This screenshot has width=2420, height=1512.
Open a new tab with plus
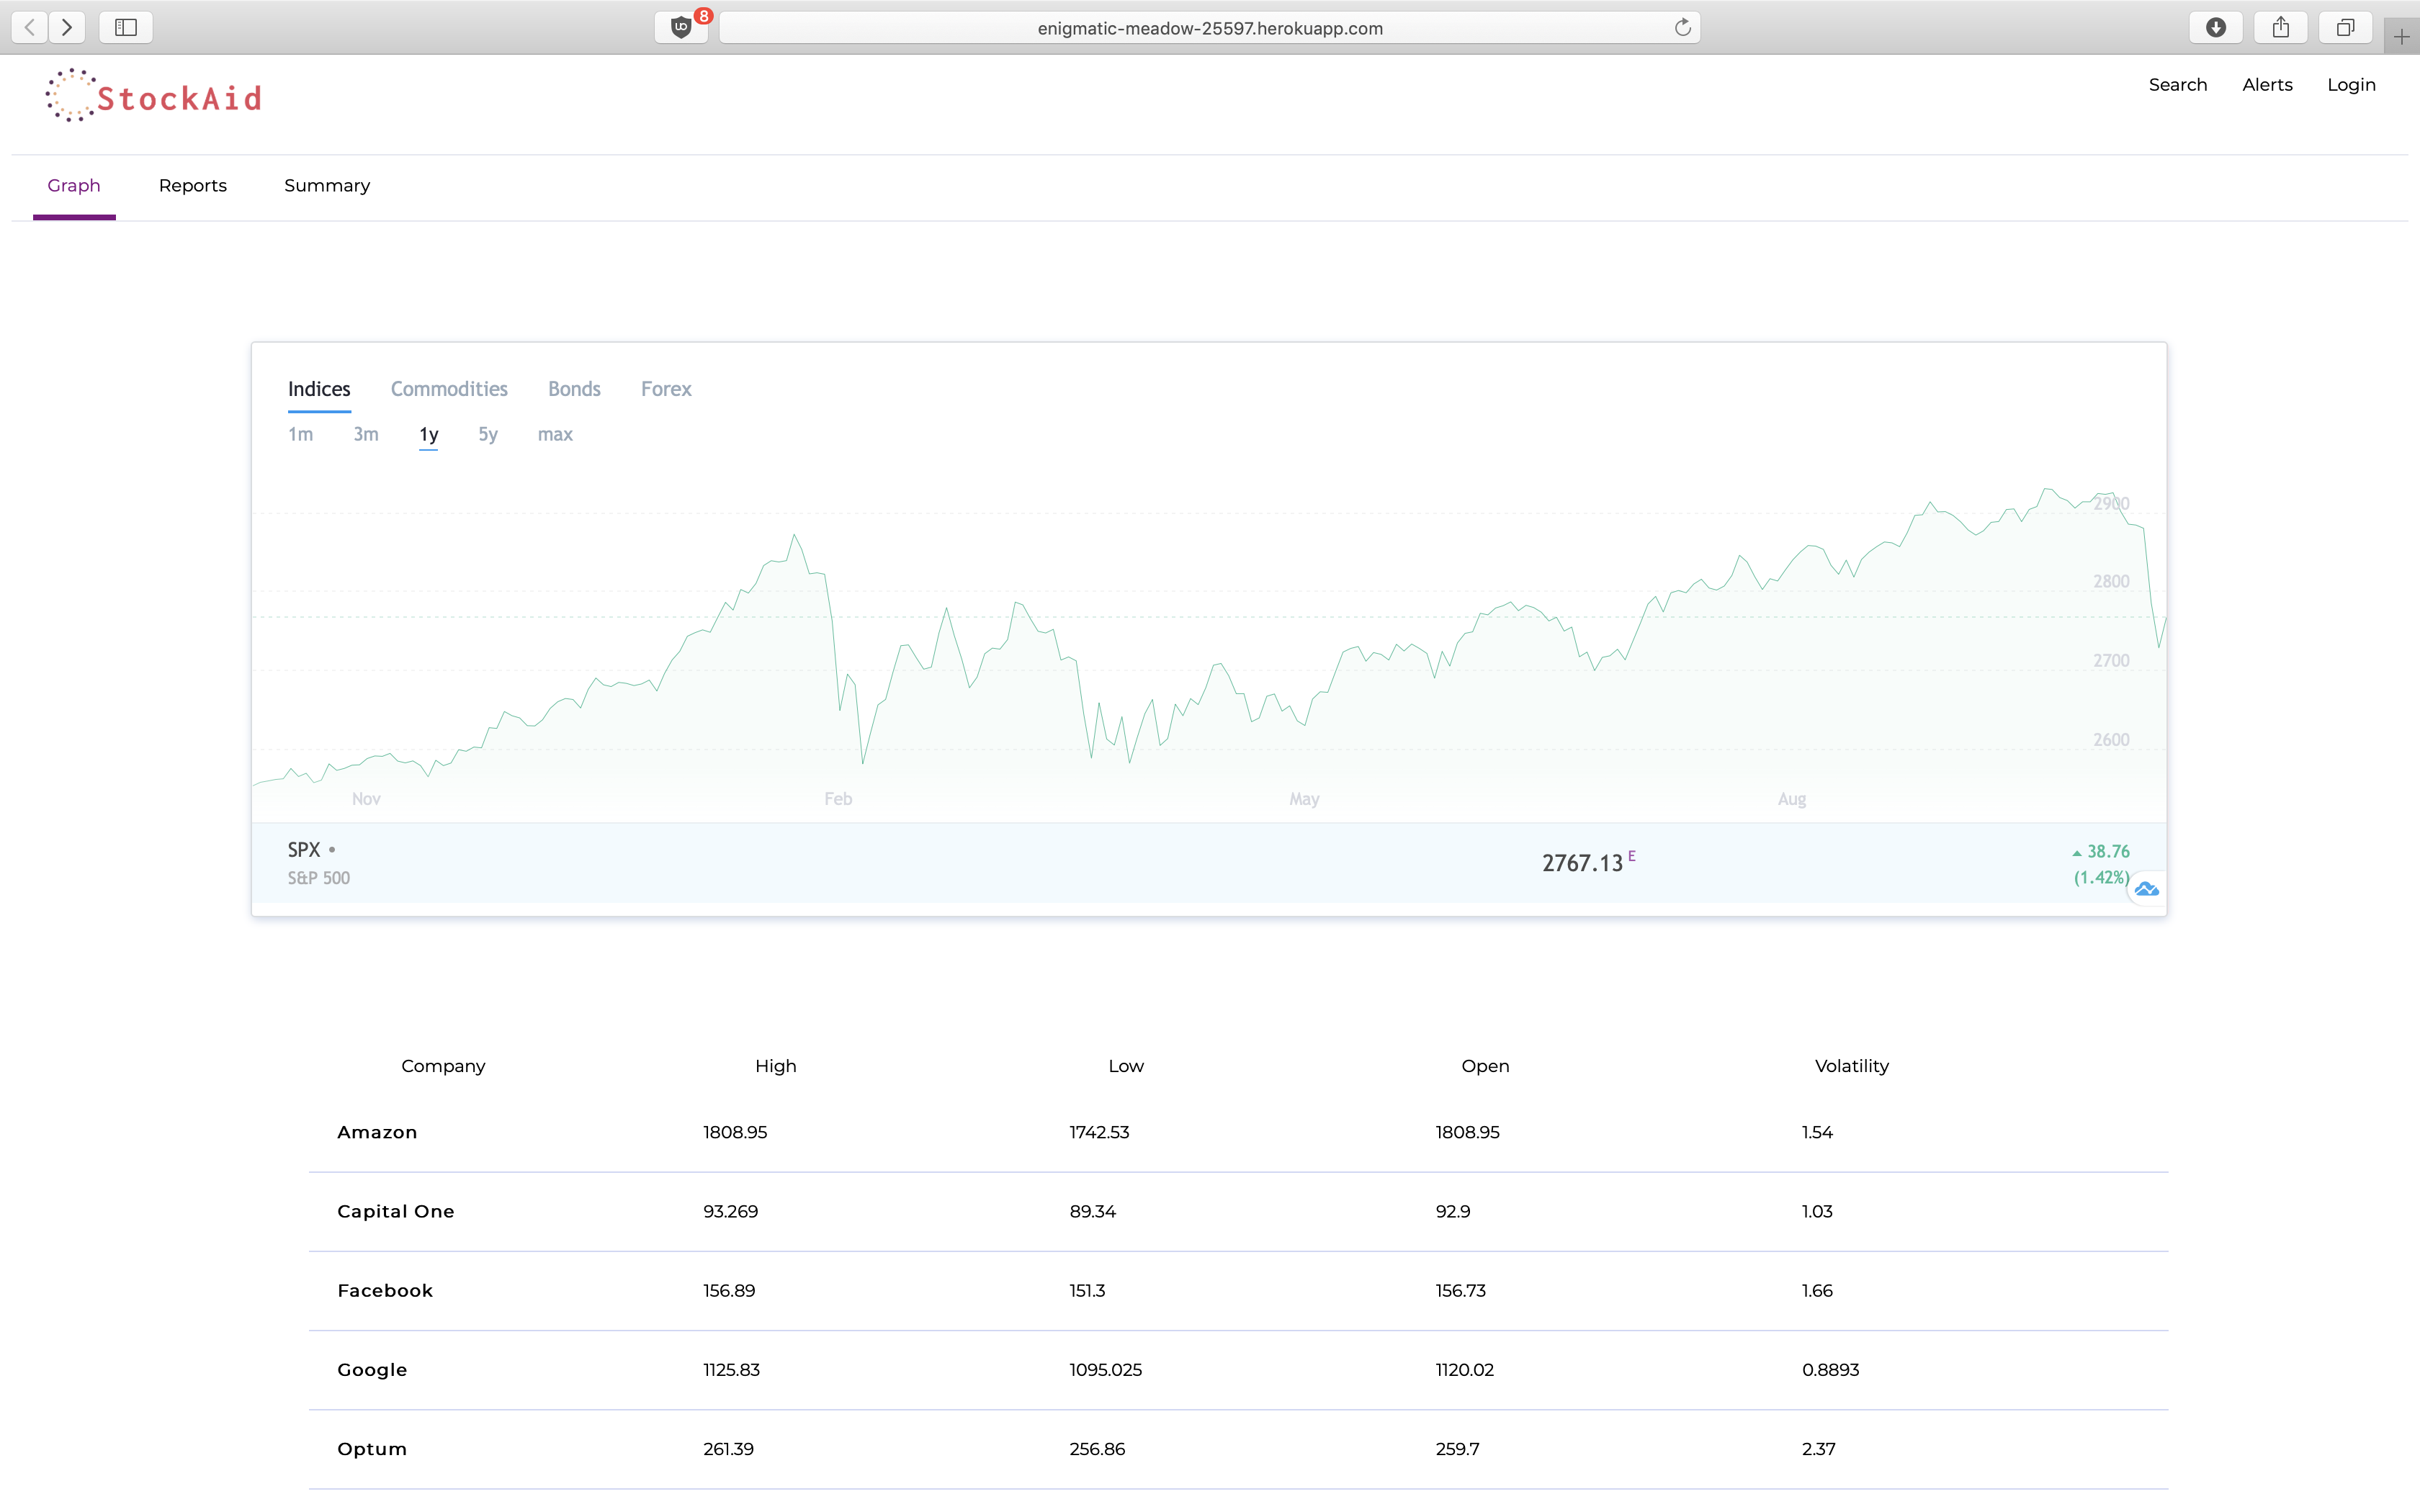2401,37
